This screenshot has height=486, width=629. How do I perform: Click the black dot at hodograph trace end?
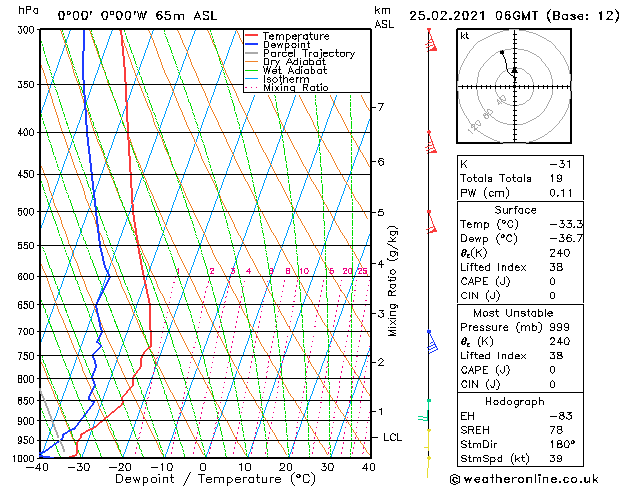point(501,52)
